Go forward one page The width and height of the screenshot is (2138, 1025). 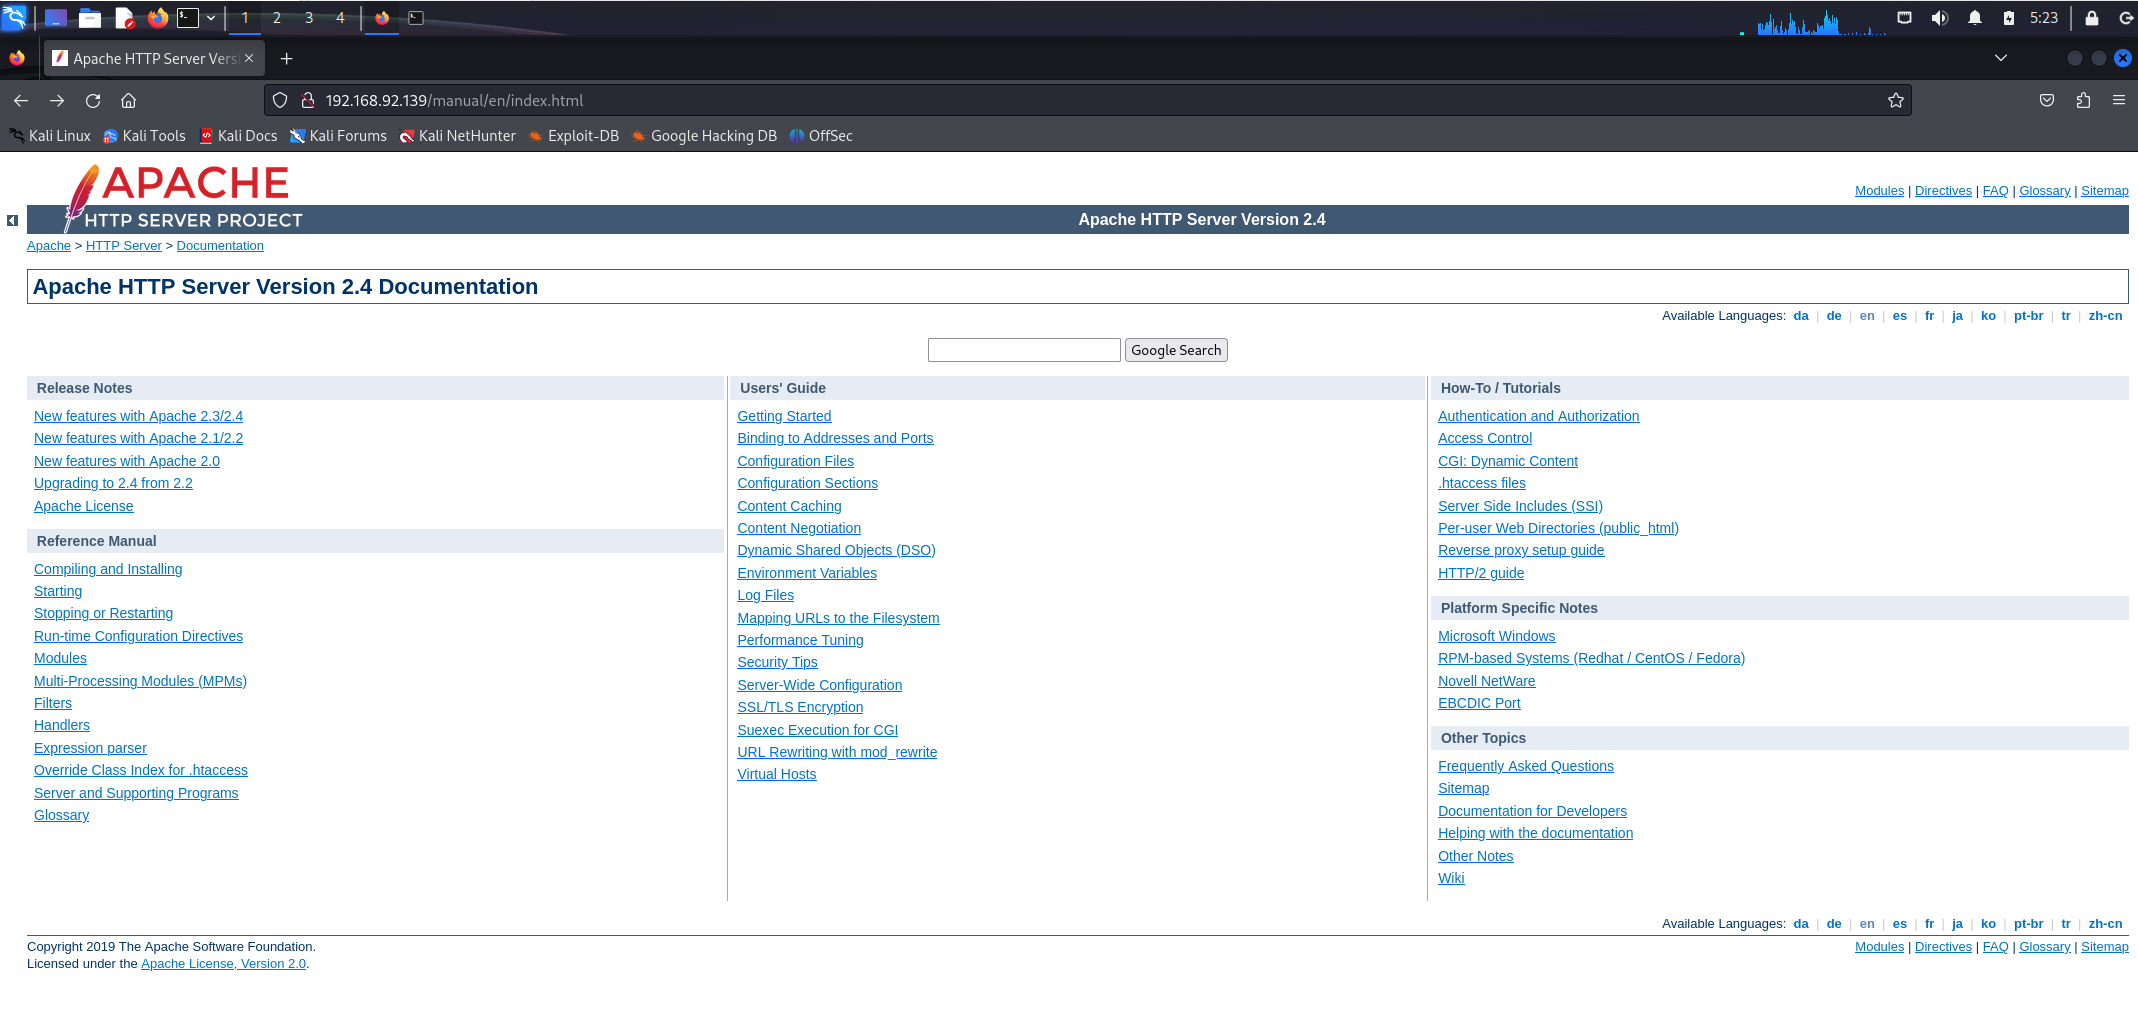(57, 100)
